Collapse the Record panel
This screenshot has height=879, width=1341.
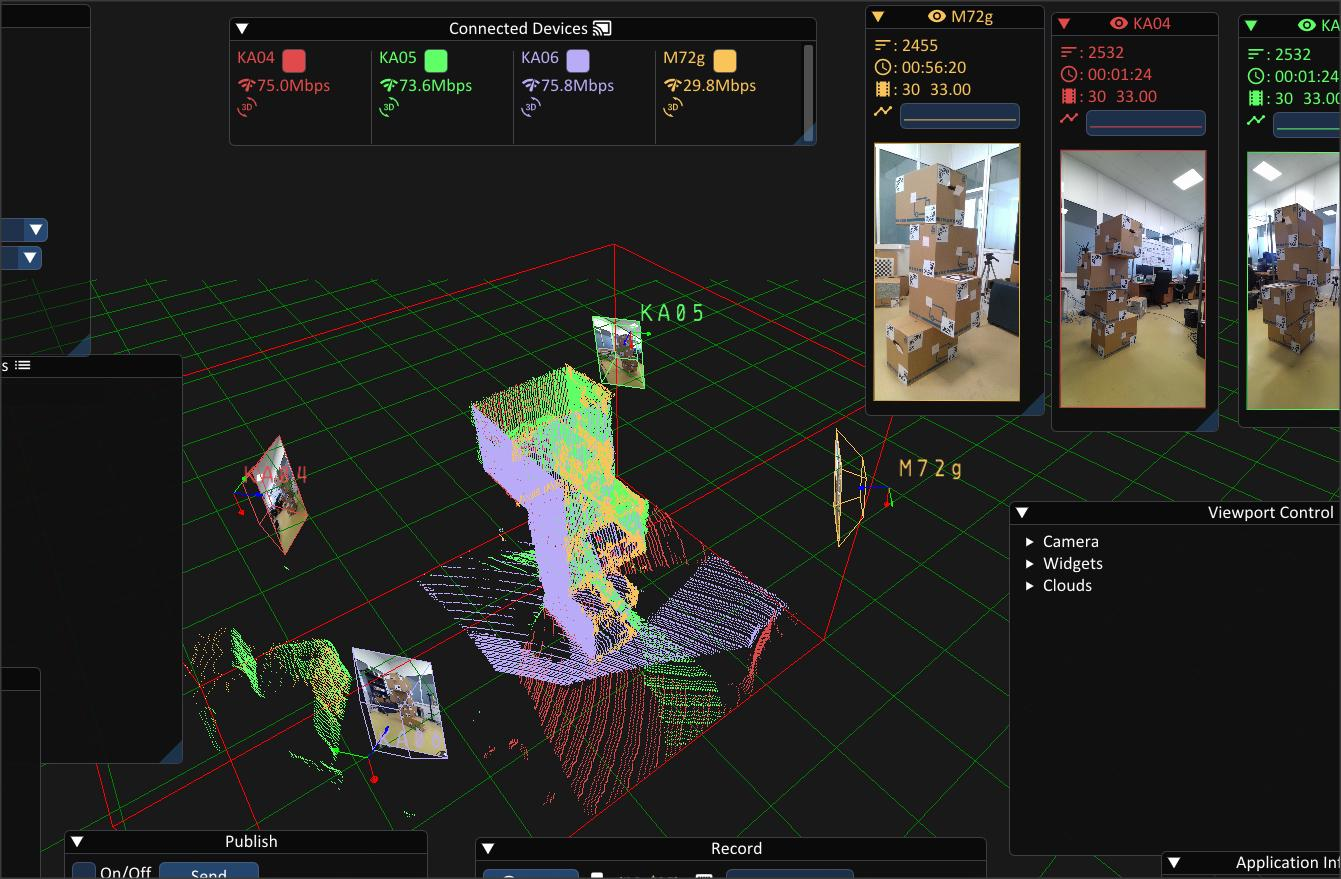488,849
